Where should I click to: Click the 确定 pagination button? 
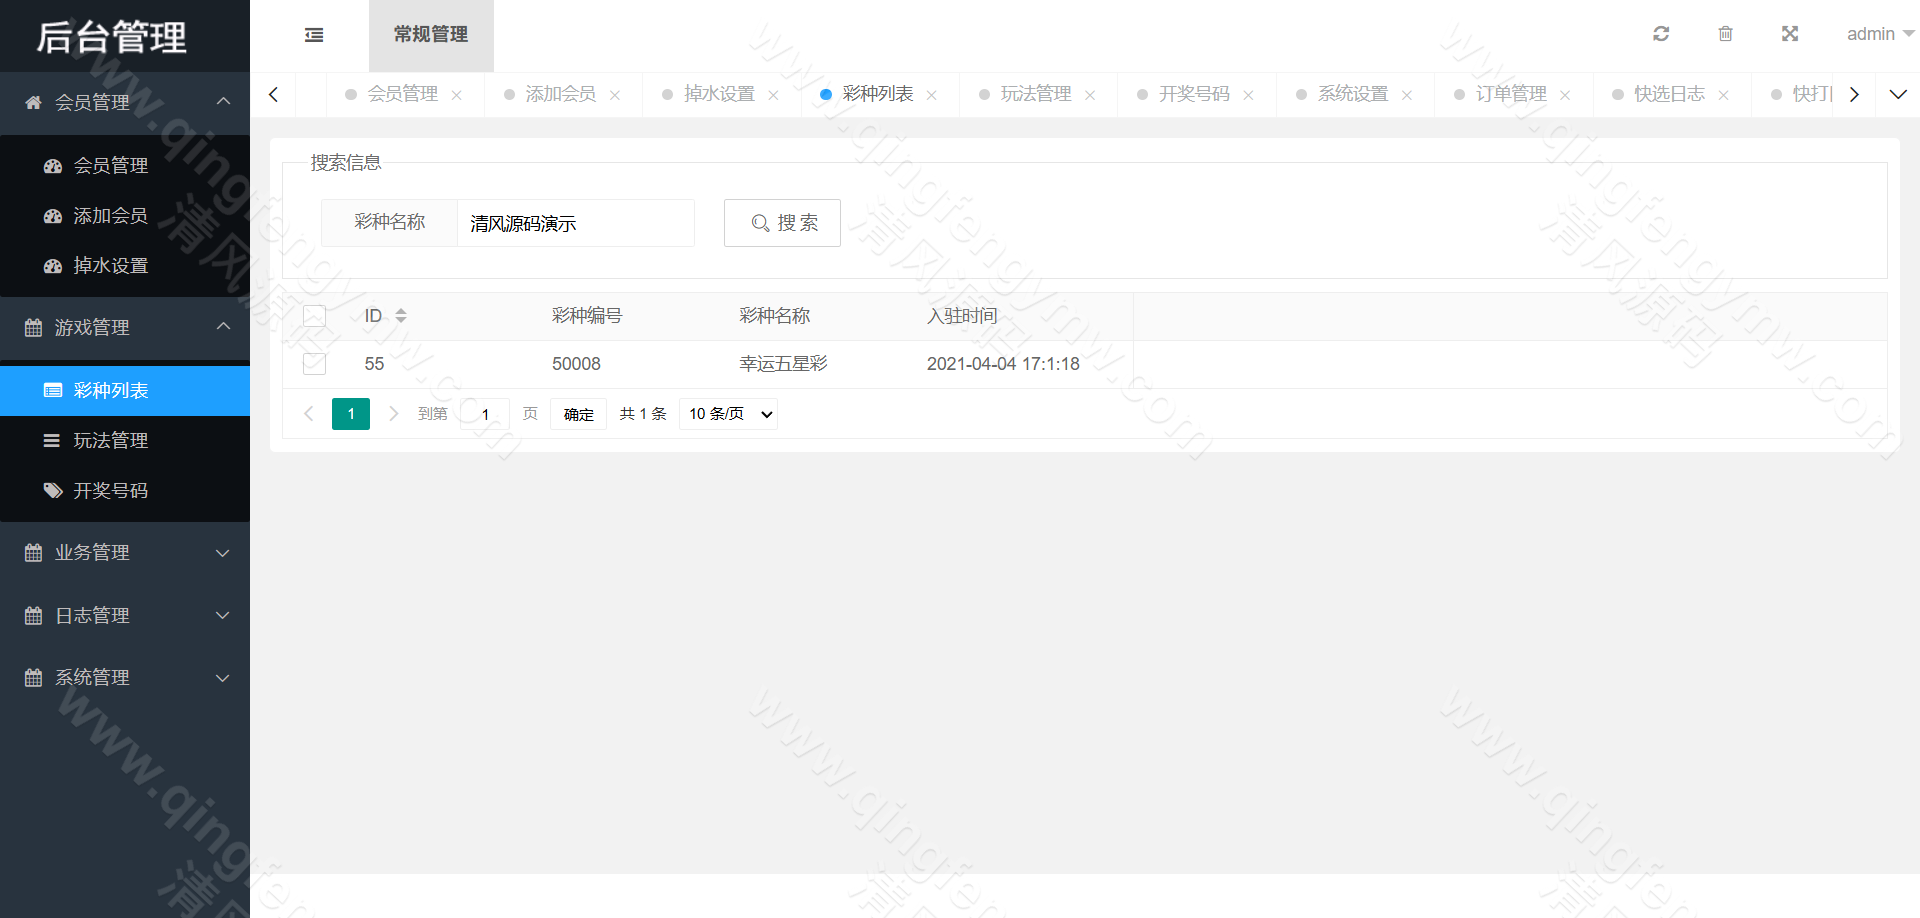coord(578,413)
